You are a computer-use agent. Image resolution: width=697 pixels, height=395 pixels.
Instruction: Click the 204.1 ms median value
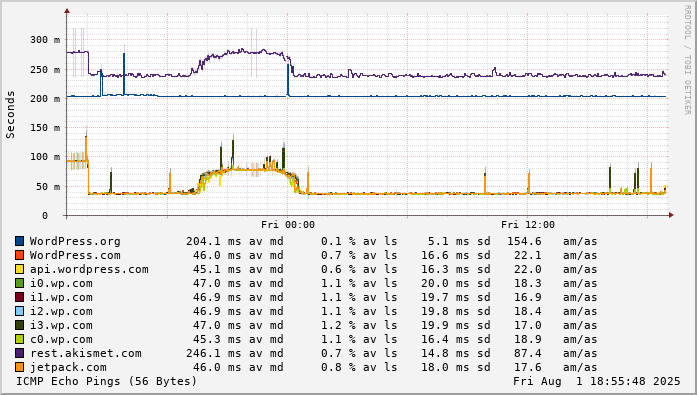click(203, 241)
